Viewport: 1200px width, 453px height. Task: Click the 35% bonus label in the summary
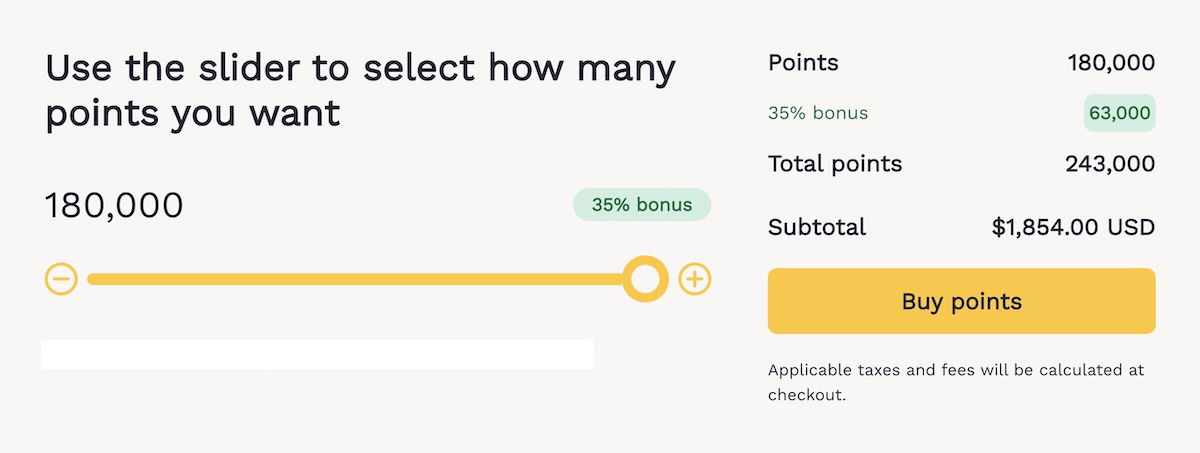[818, 113]
